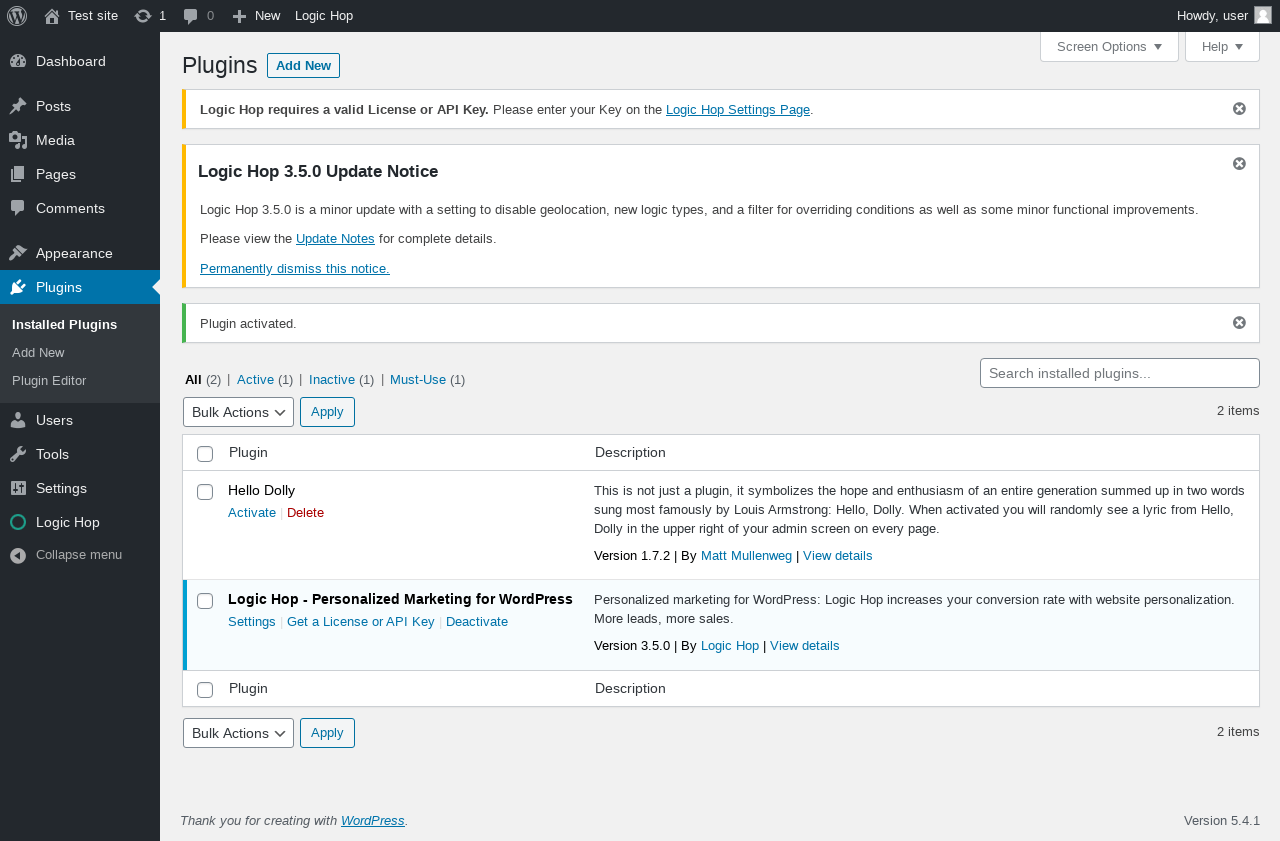Open Matt Mullenweg author link
The width and height of the screenshot is (1280, 841).
746,556
